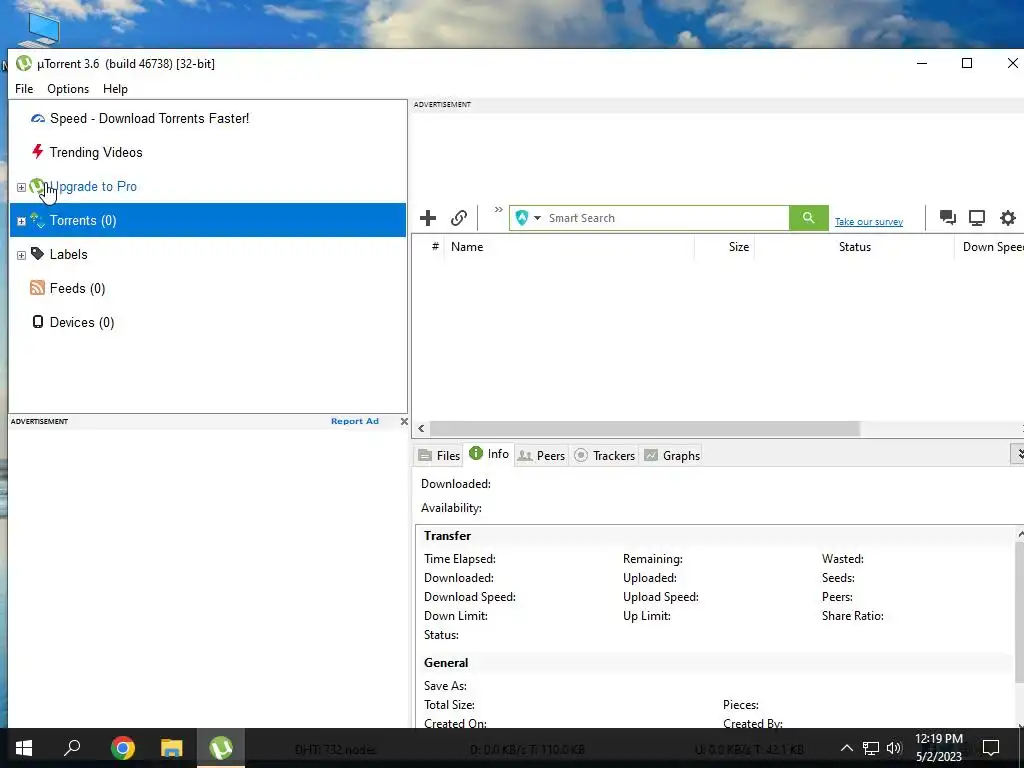Switch to the Info tab
Screen dimensions: 1024x768
(x=489, y=454)
